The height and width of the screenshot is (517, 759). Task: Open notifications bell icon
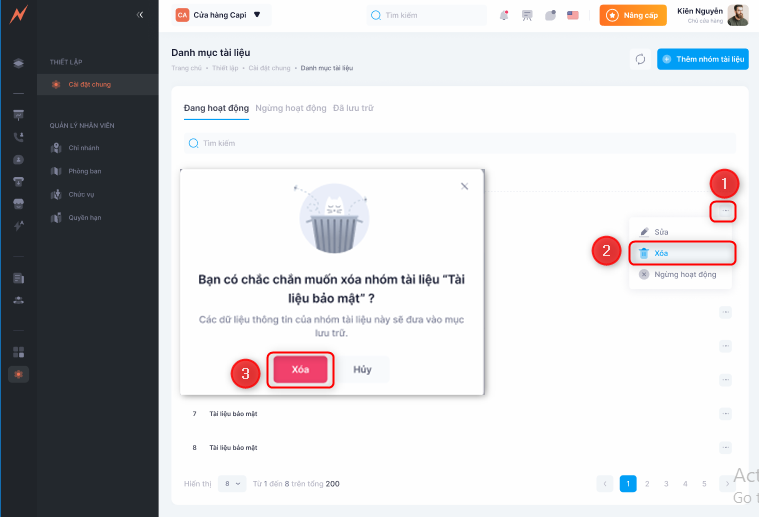coord(504,15)
